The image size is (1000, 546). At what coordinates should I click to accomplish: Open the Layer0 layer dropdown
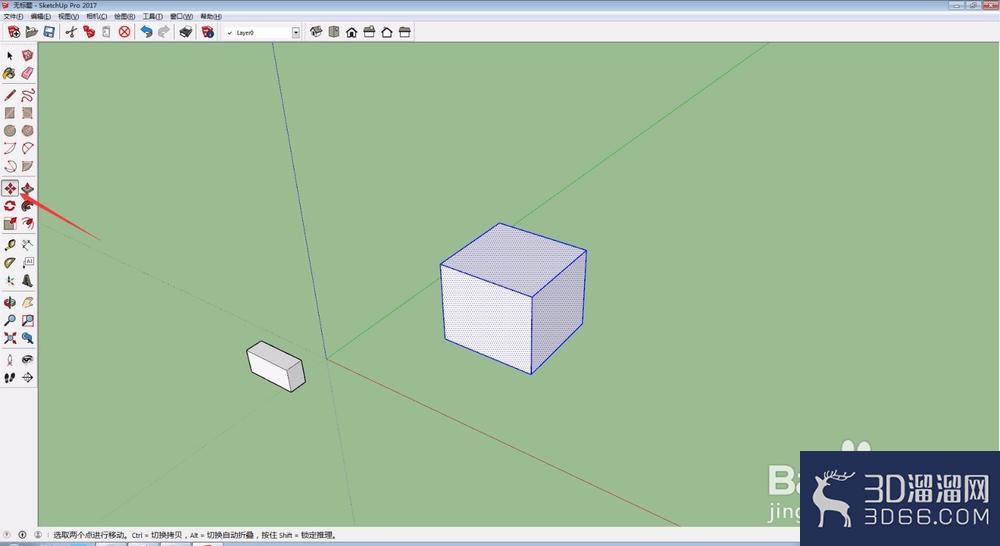point(296,33)
